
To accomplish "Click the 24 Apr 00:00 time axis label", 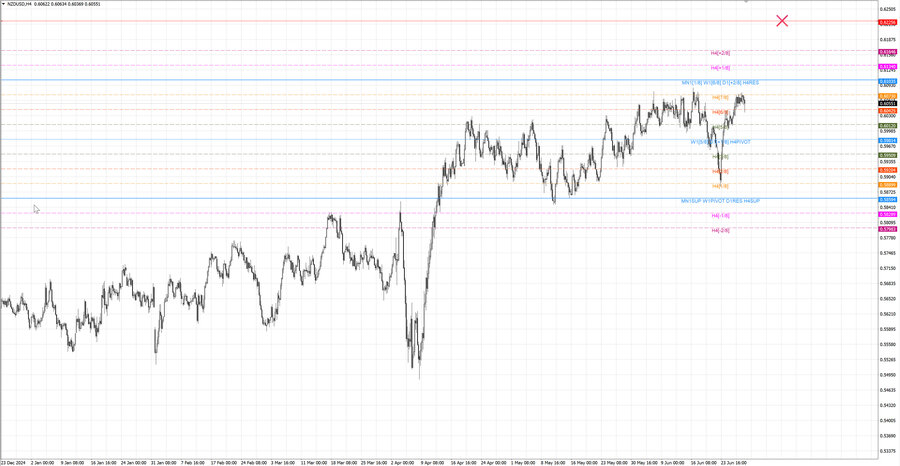I will click(x=492, y=462).
